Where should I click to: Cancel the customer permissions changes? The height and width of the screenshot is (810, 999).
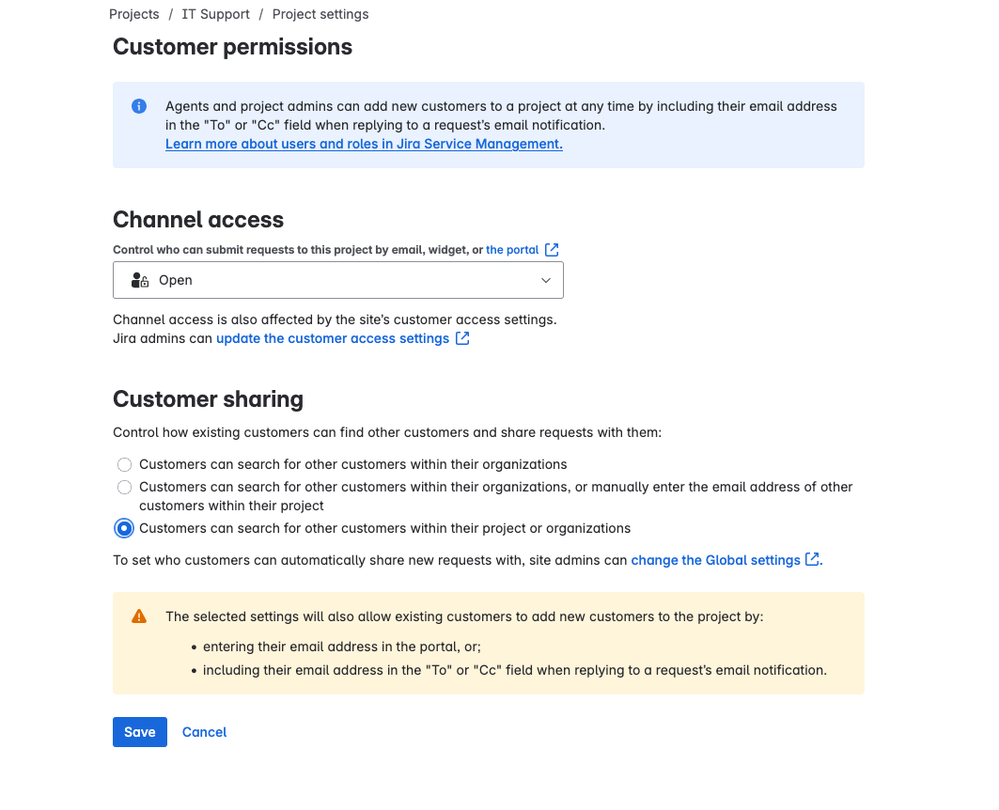pyautogui.click(x=203, y=732)
